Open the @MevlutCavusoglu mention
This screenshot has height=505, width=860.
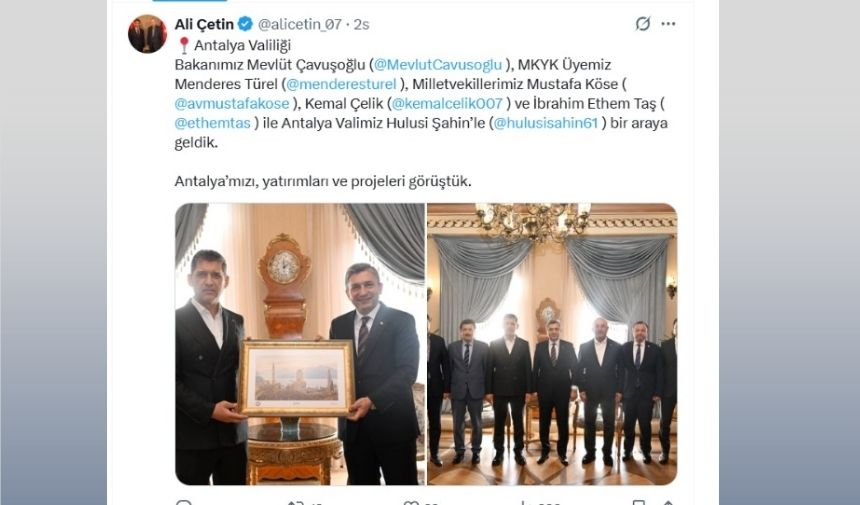coord(438,65)
